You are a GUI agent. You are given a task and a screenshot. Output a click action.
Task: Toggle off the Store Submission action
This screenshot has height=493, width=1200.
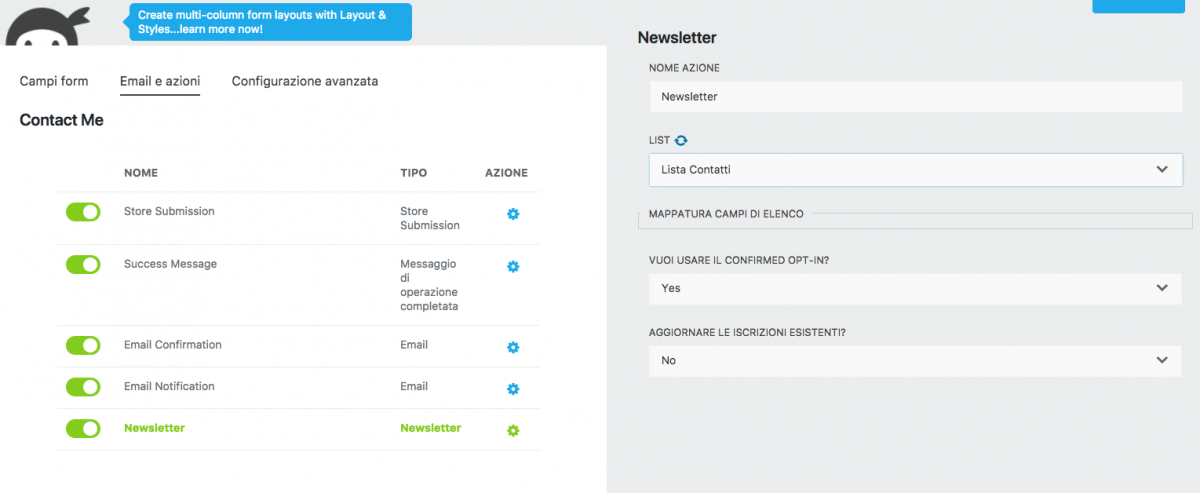(83, 212)
